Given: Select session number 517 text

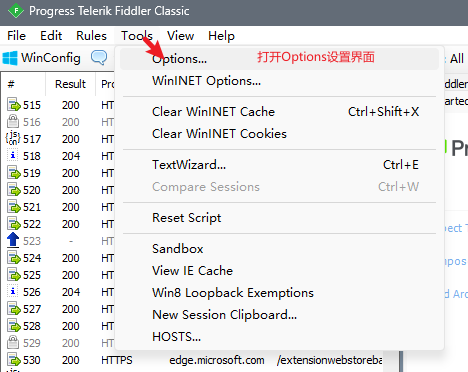Looking at the screenshot, I should (32, 139).
